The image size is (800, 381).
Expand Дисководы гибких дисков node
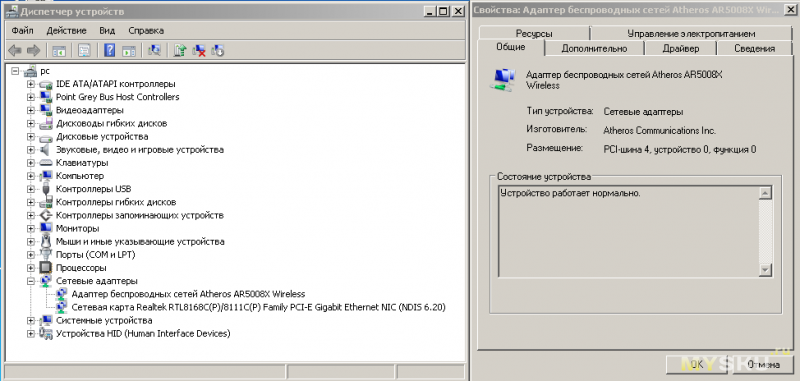[31, 123]
